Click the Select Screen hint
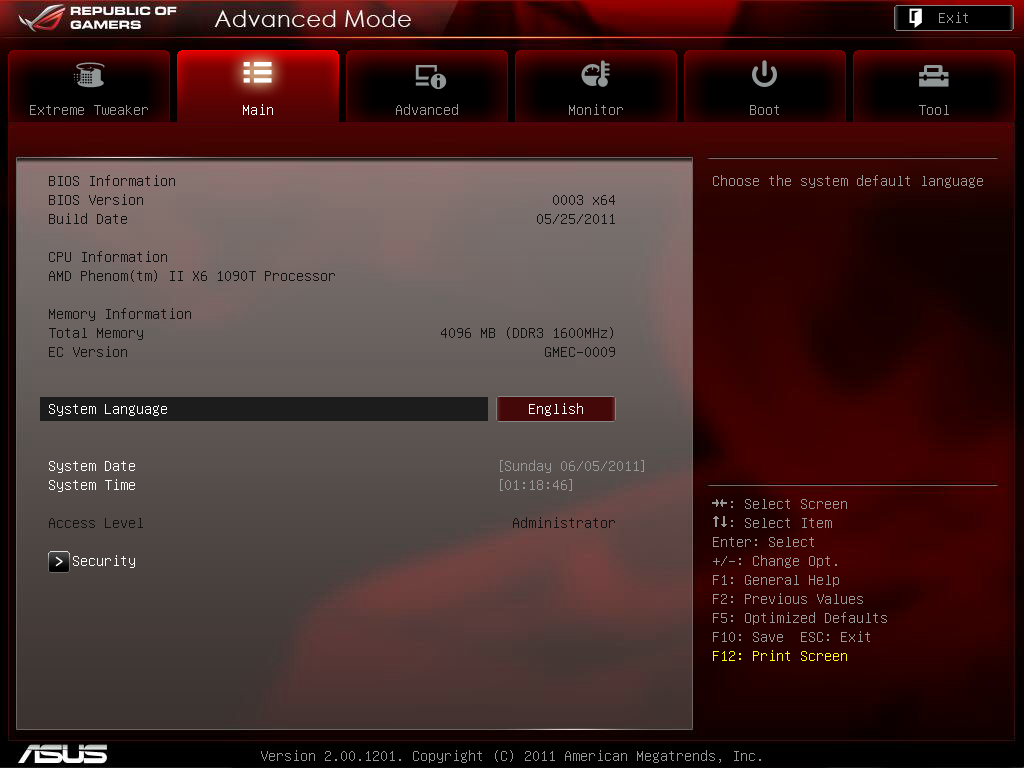Screen dimensions: 1024x768 (x=780, y=504)
